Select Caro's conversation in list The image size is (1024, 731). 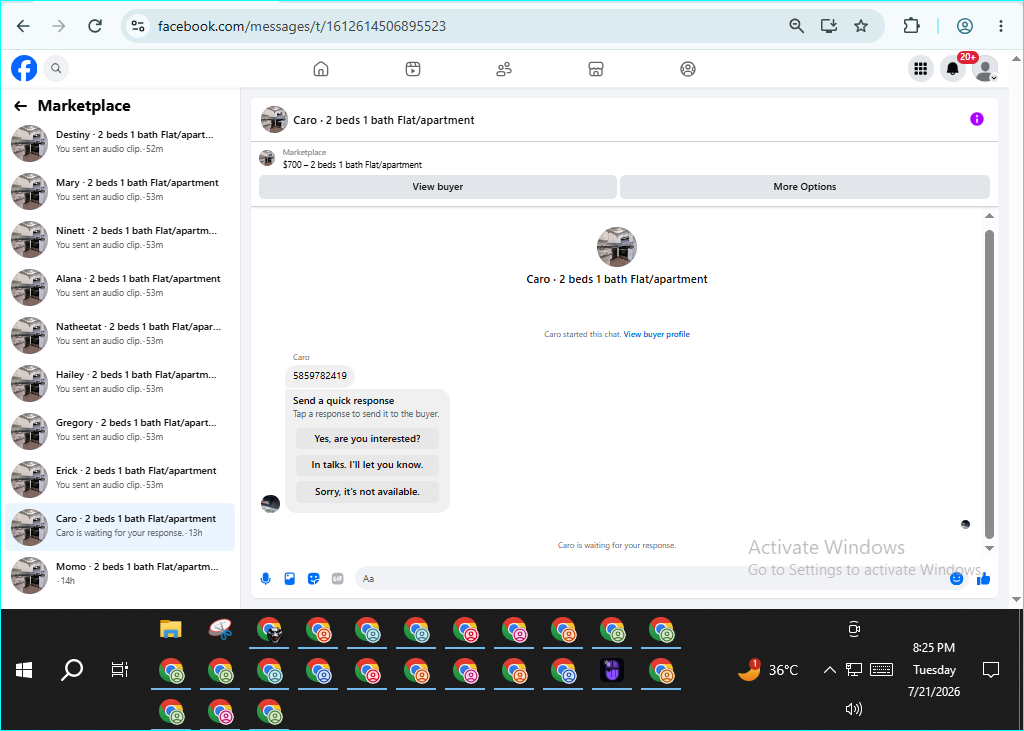point(120,526)
